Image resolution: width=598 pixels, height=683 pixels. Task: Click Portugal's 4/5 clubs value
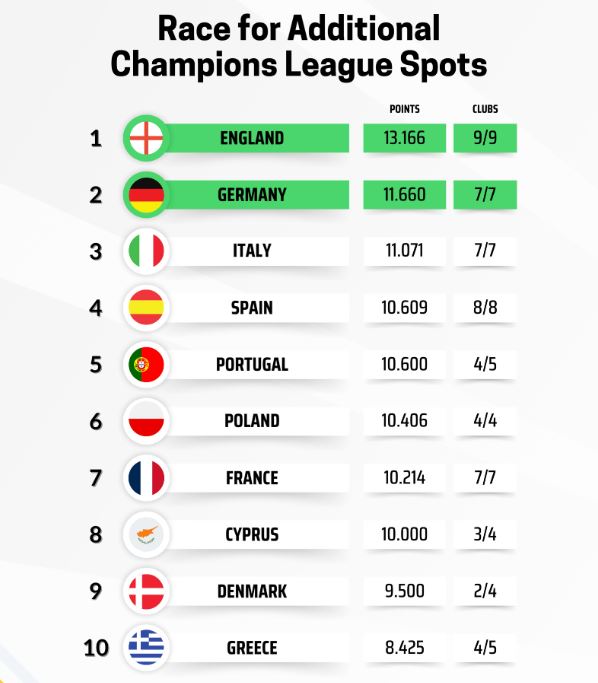(485, 364)
